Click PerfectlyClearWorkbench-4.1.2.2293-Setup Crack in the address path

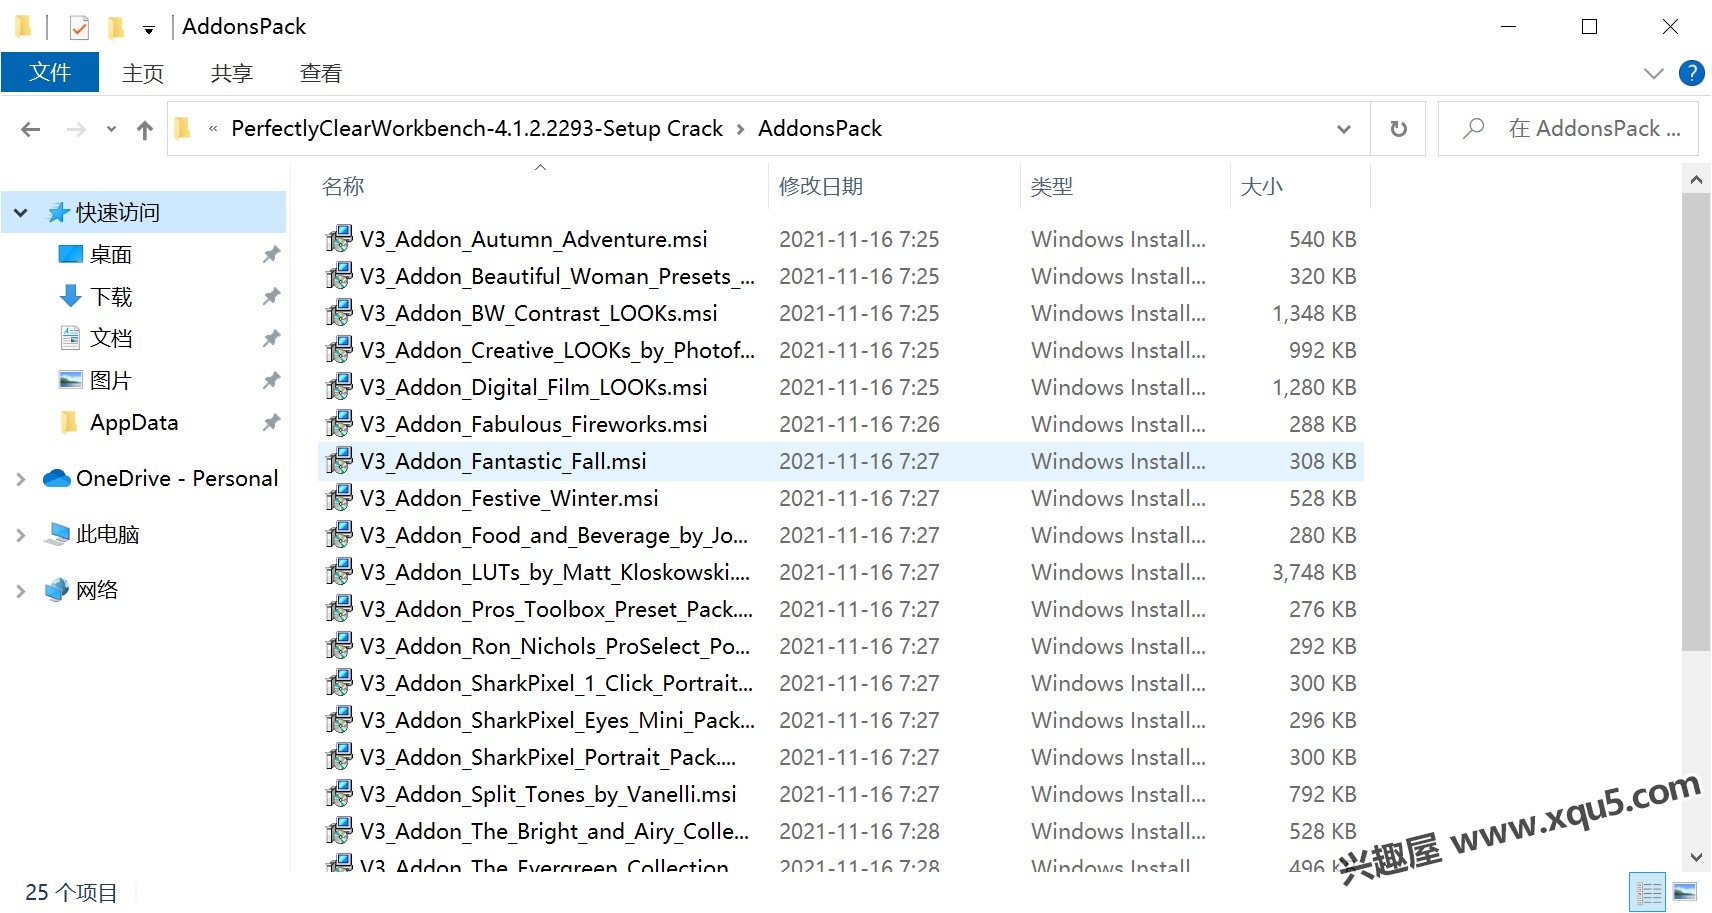[477, 128]
